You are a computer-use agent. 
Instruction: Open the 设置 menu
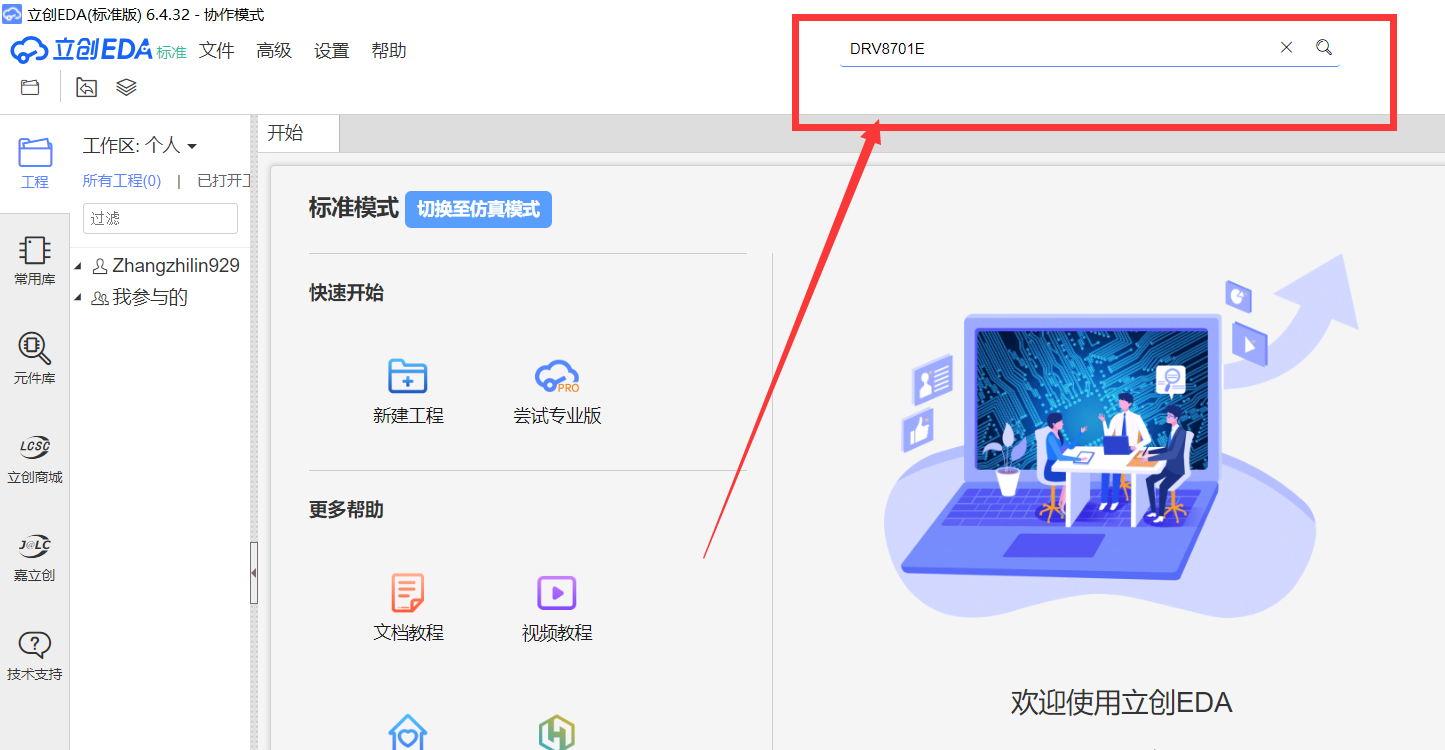pyautogui.click(x=331, y=50)
